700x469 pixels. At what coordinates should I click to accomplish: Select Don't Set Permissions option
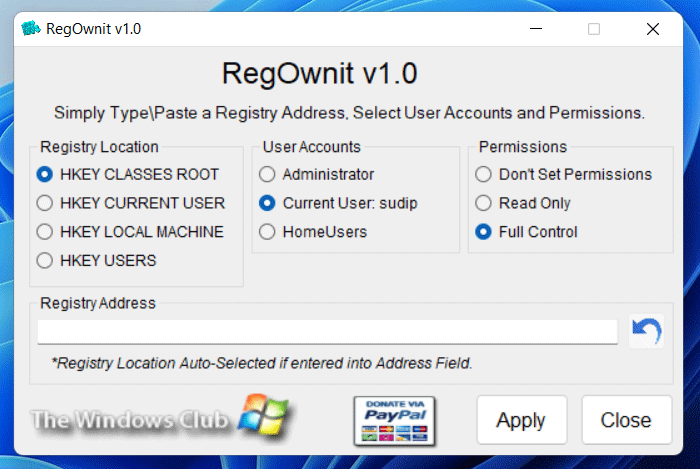click(x=563, y=174)
